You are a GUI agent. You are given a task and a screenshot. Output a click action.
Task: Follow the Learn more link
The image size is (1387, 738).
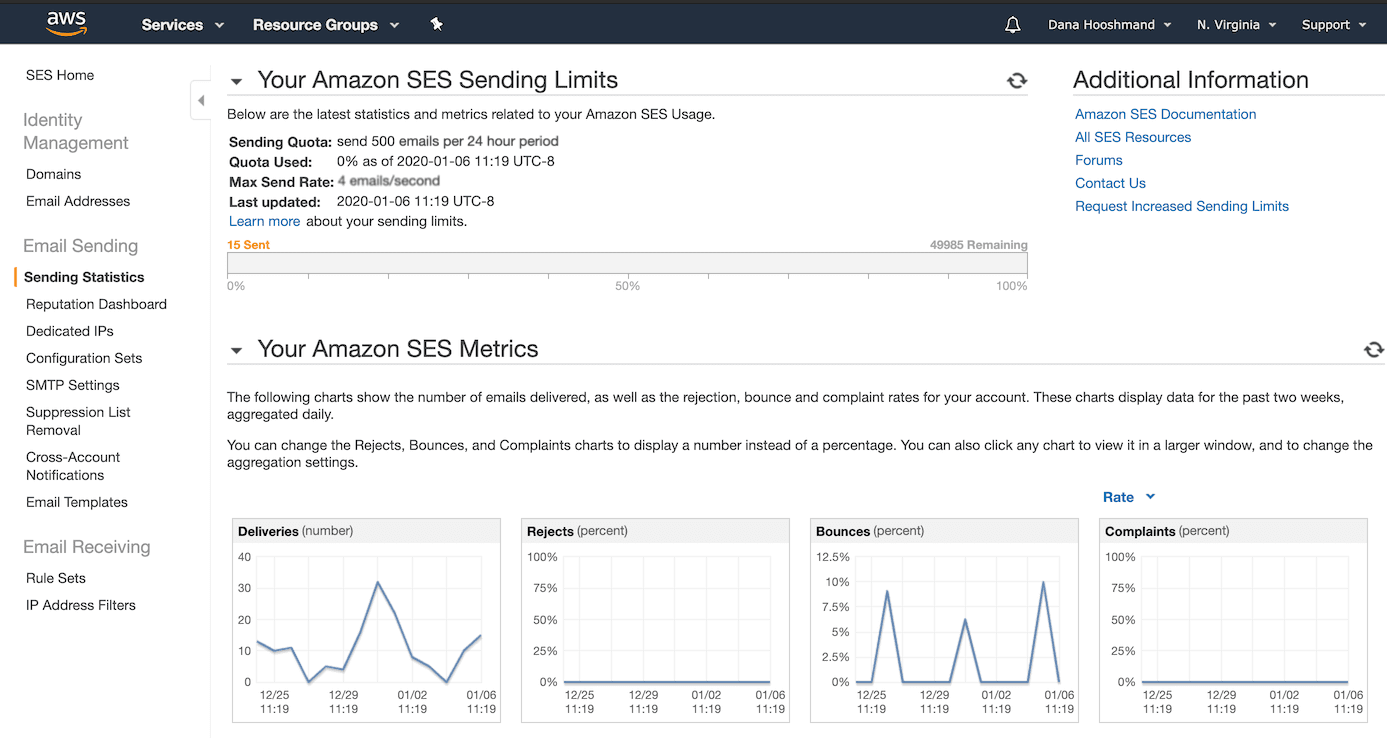click(x=264, y=221)
